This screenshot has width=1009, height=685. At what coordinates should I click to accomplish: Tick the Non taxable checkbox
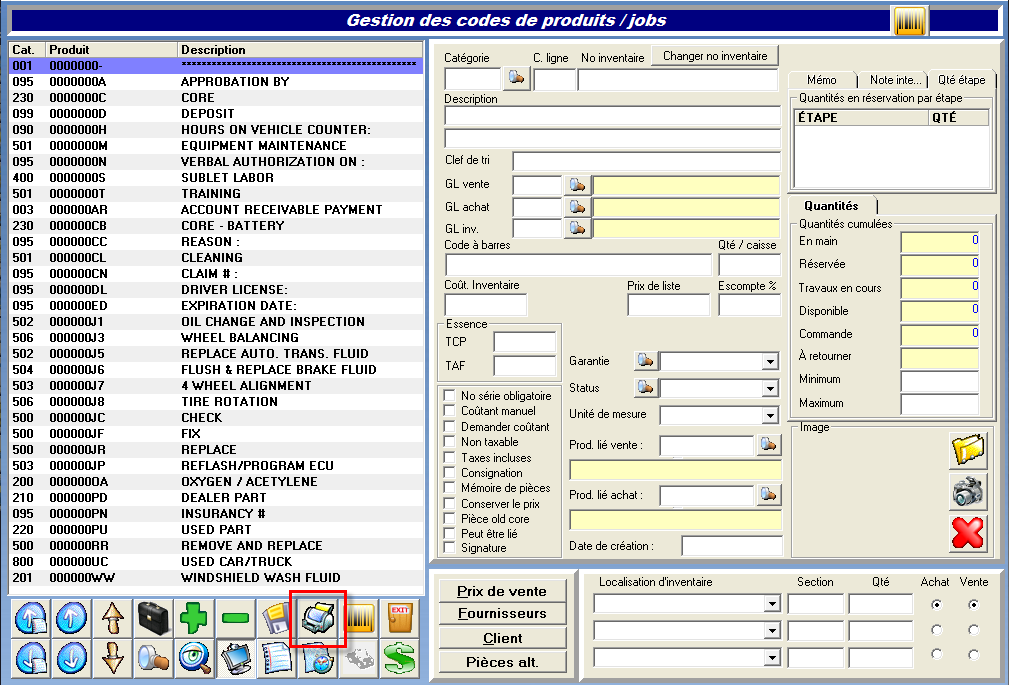click(450, 442)
